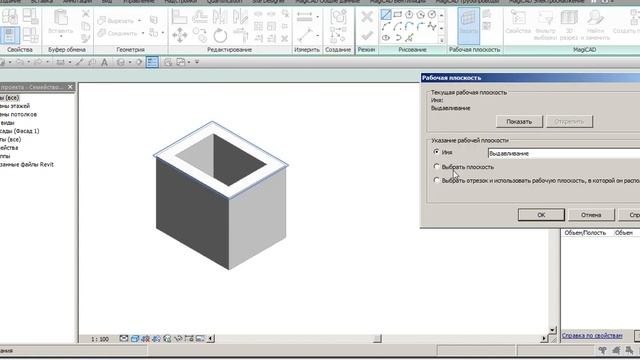Screen dimensions: 640x360
Task: Select the 'Выбрать плоскость' radio button
Action: point(437,167)
